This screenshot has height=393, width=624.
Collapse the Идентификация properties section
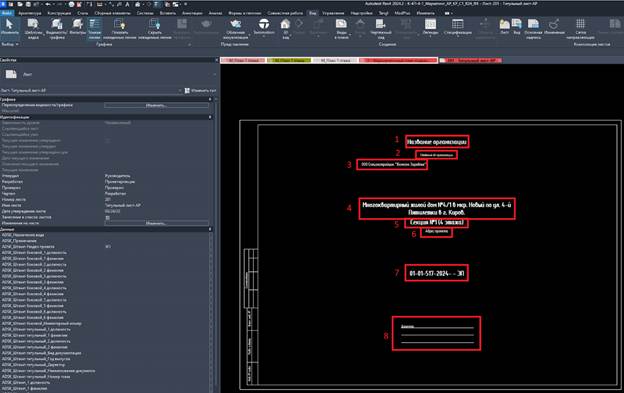coord(211,117)
